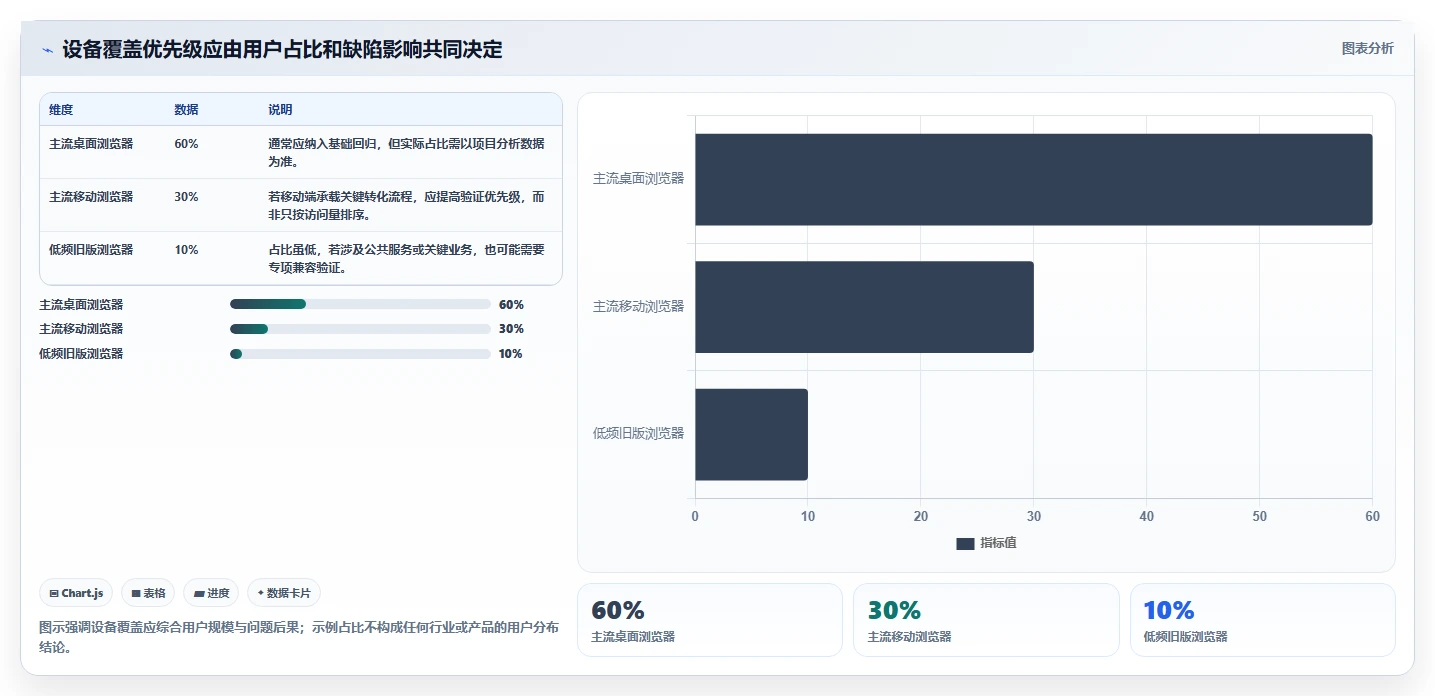The width and height of the screenshot is (1435, 696).
Task: Click the 说明 column header
Action: pos(280,110)
